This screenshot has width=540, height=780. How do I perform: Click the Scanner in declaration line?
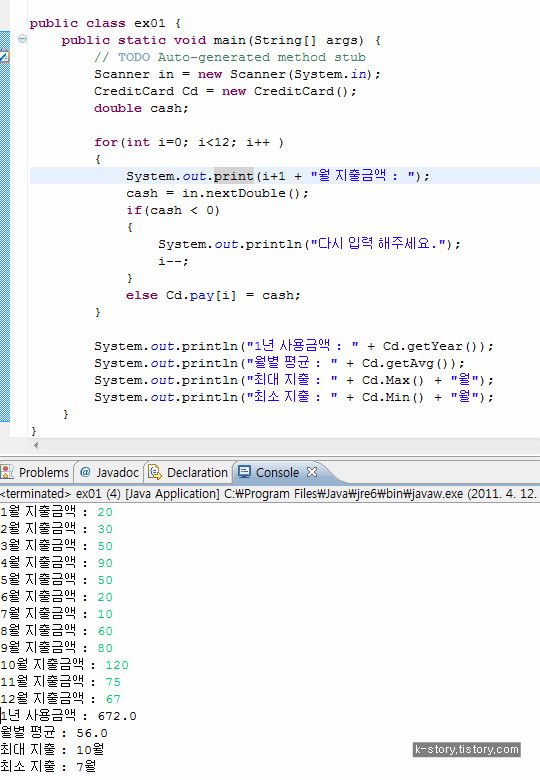(237, 74)
